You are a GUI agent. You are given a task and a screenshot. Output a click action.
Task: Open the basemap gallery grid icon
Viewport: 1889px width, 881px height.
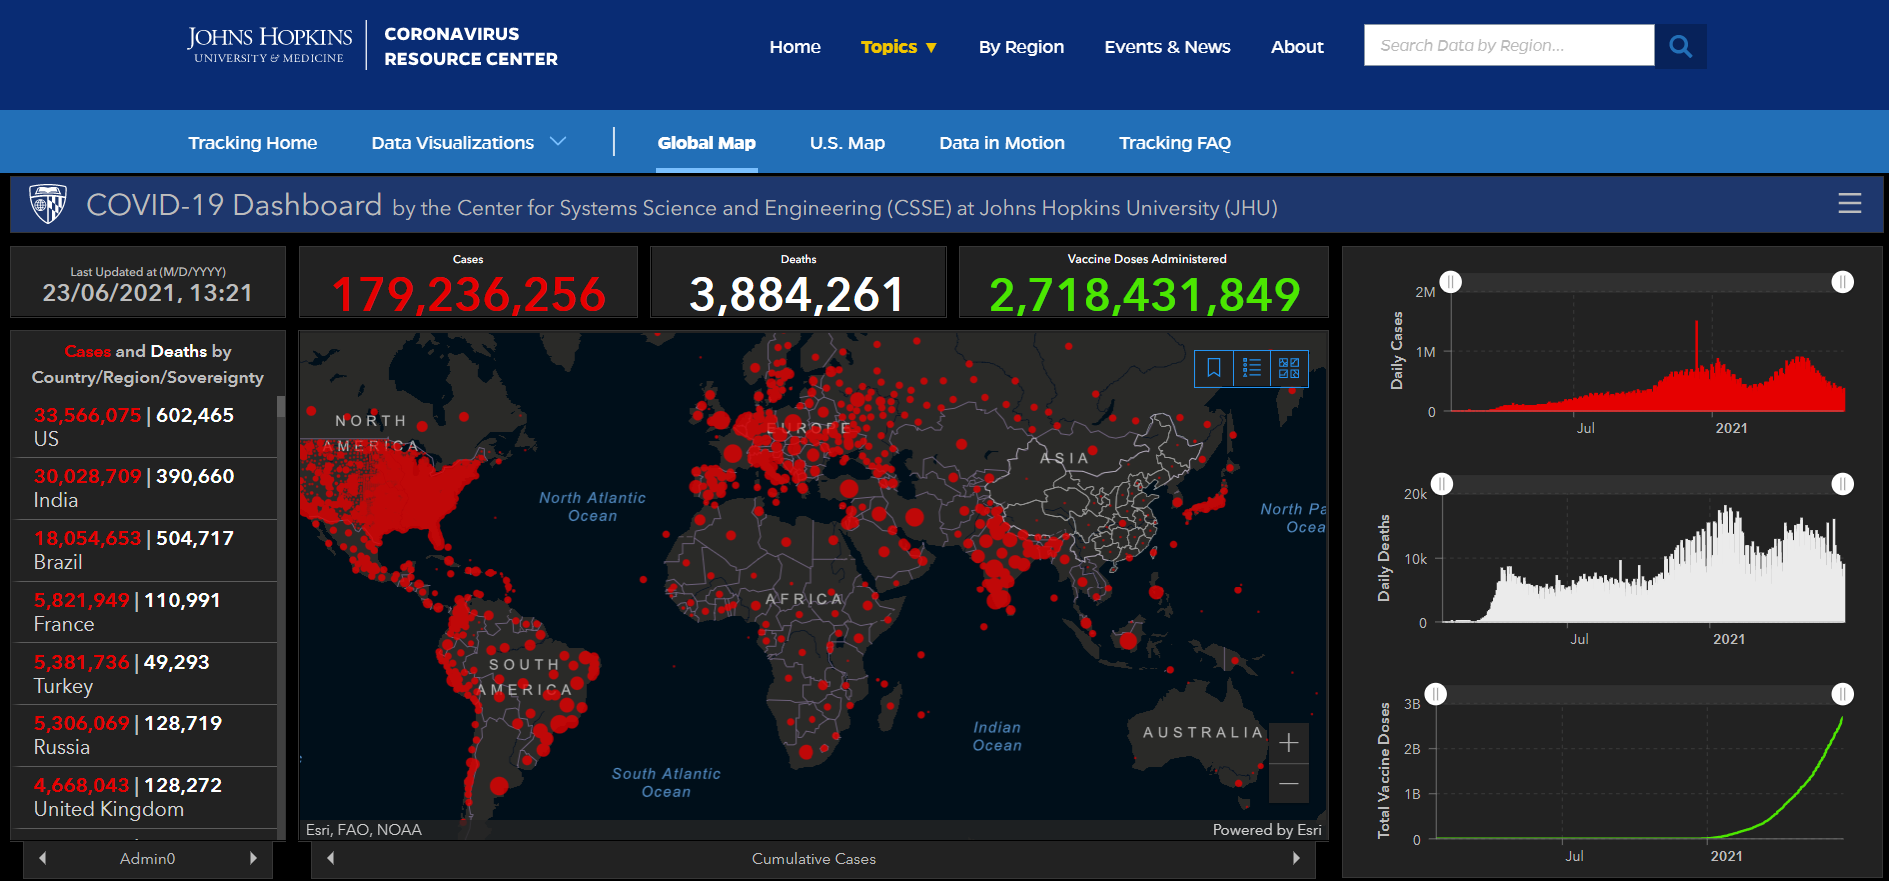[x=1289, y=368]
